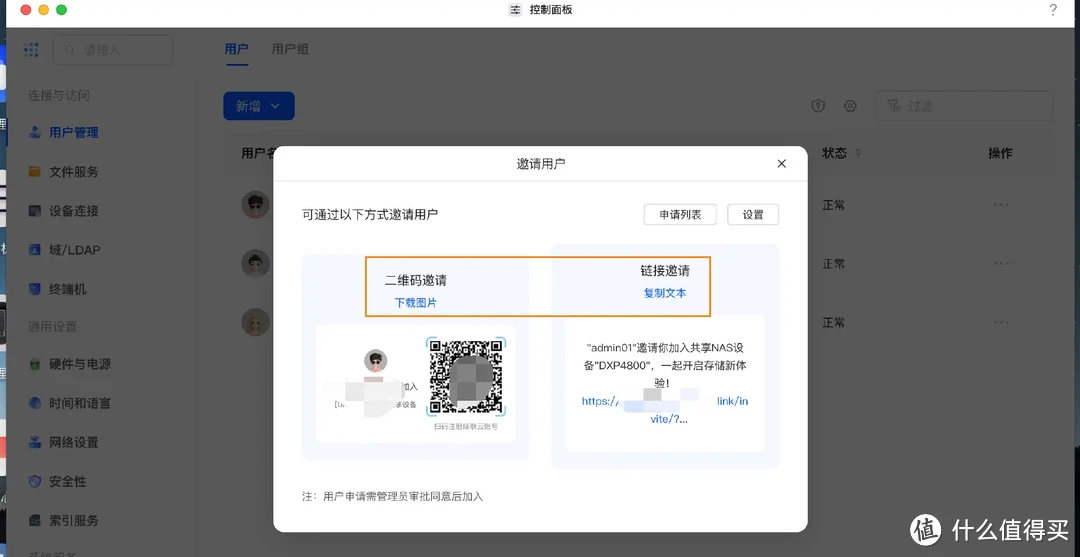Image resolution: width=1080 pixels, height=557 pixels.
Task: Click the help question mark icon
Action: tap(1053, 10)
